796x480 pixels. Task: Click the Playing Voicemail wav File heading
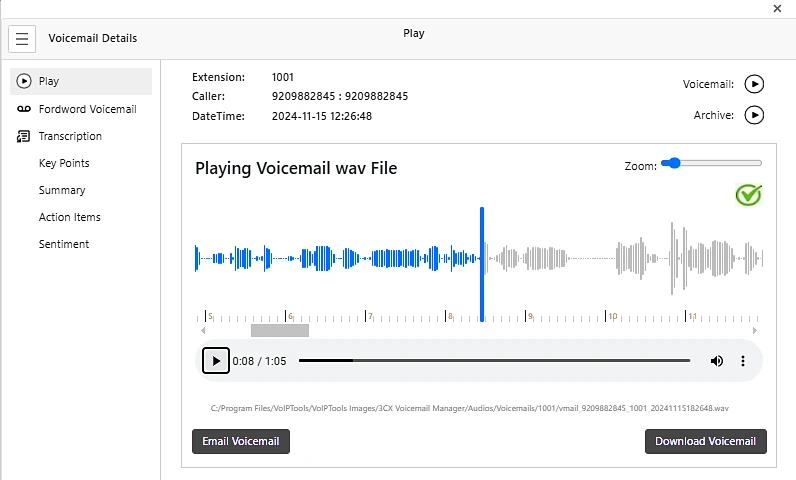coord(296,168)
